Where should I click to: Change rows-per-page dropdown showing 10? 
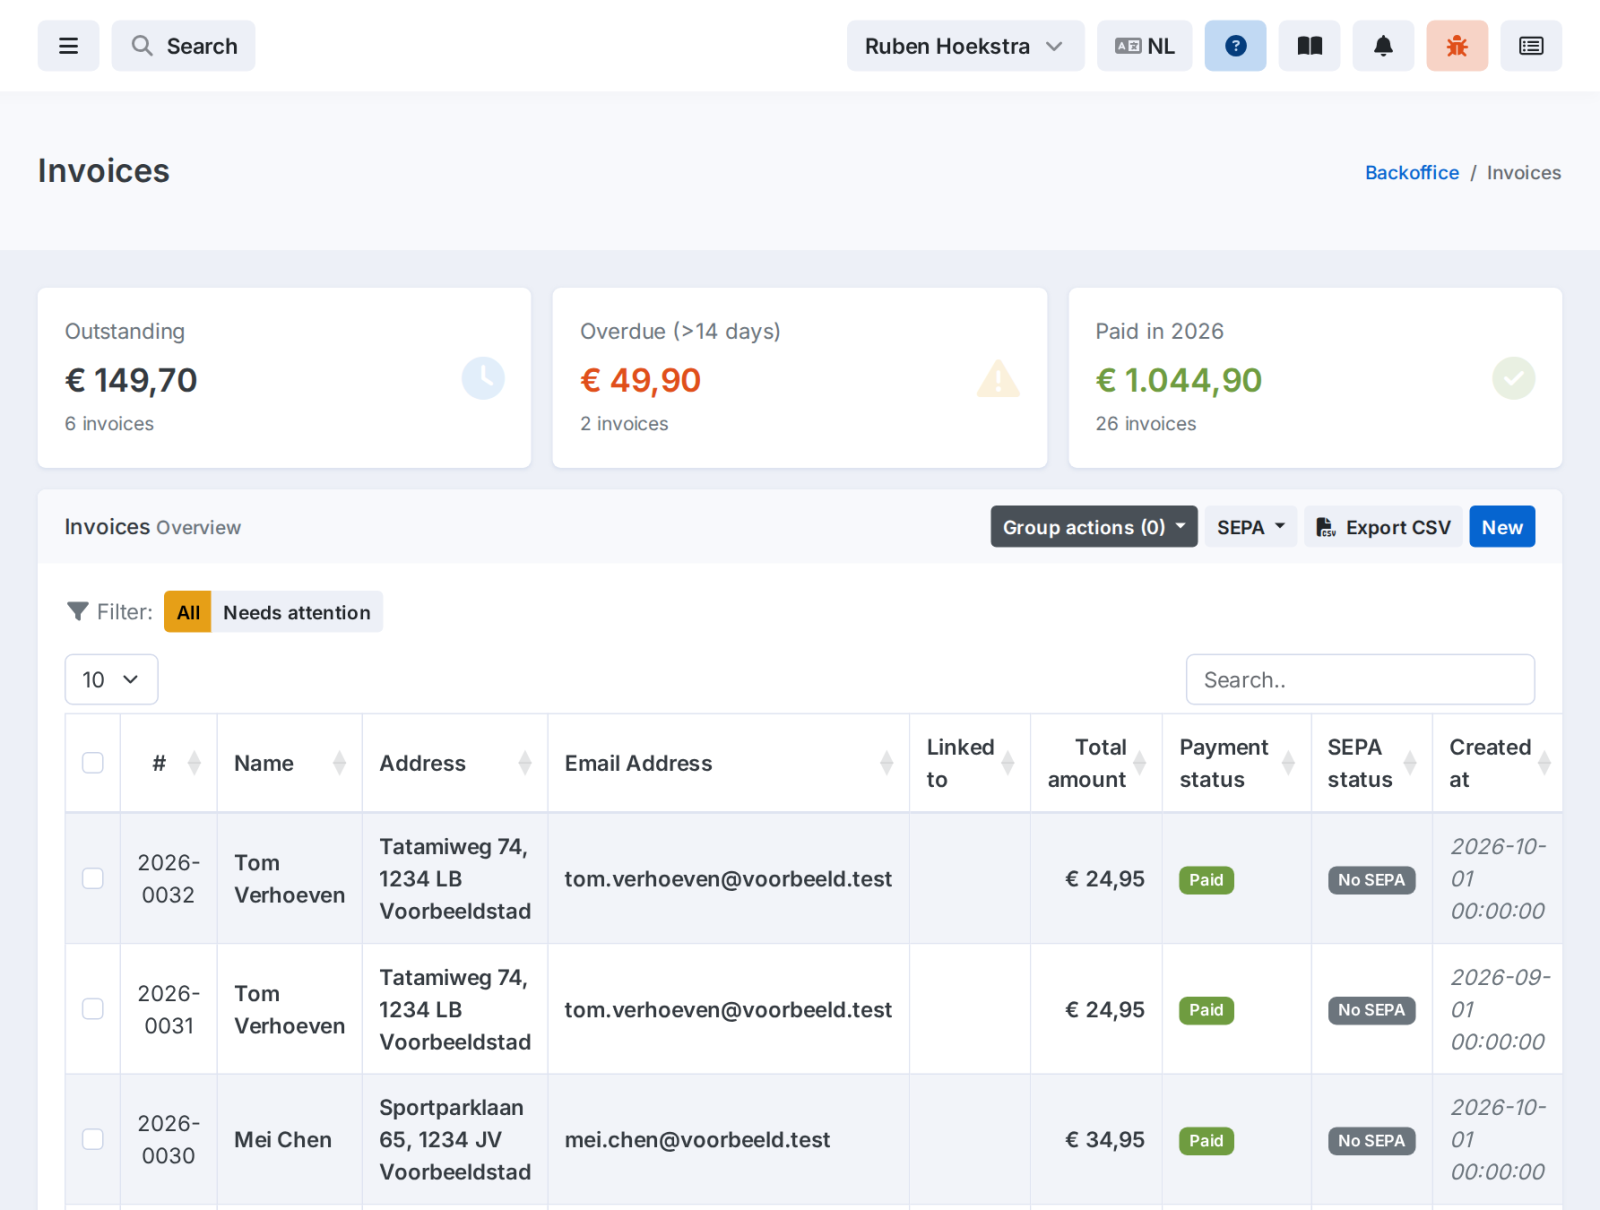(111, 680)
